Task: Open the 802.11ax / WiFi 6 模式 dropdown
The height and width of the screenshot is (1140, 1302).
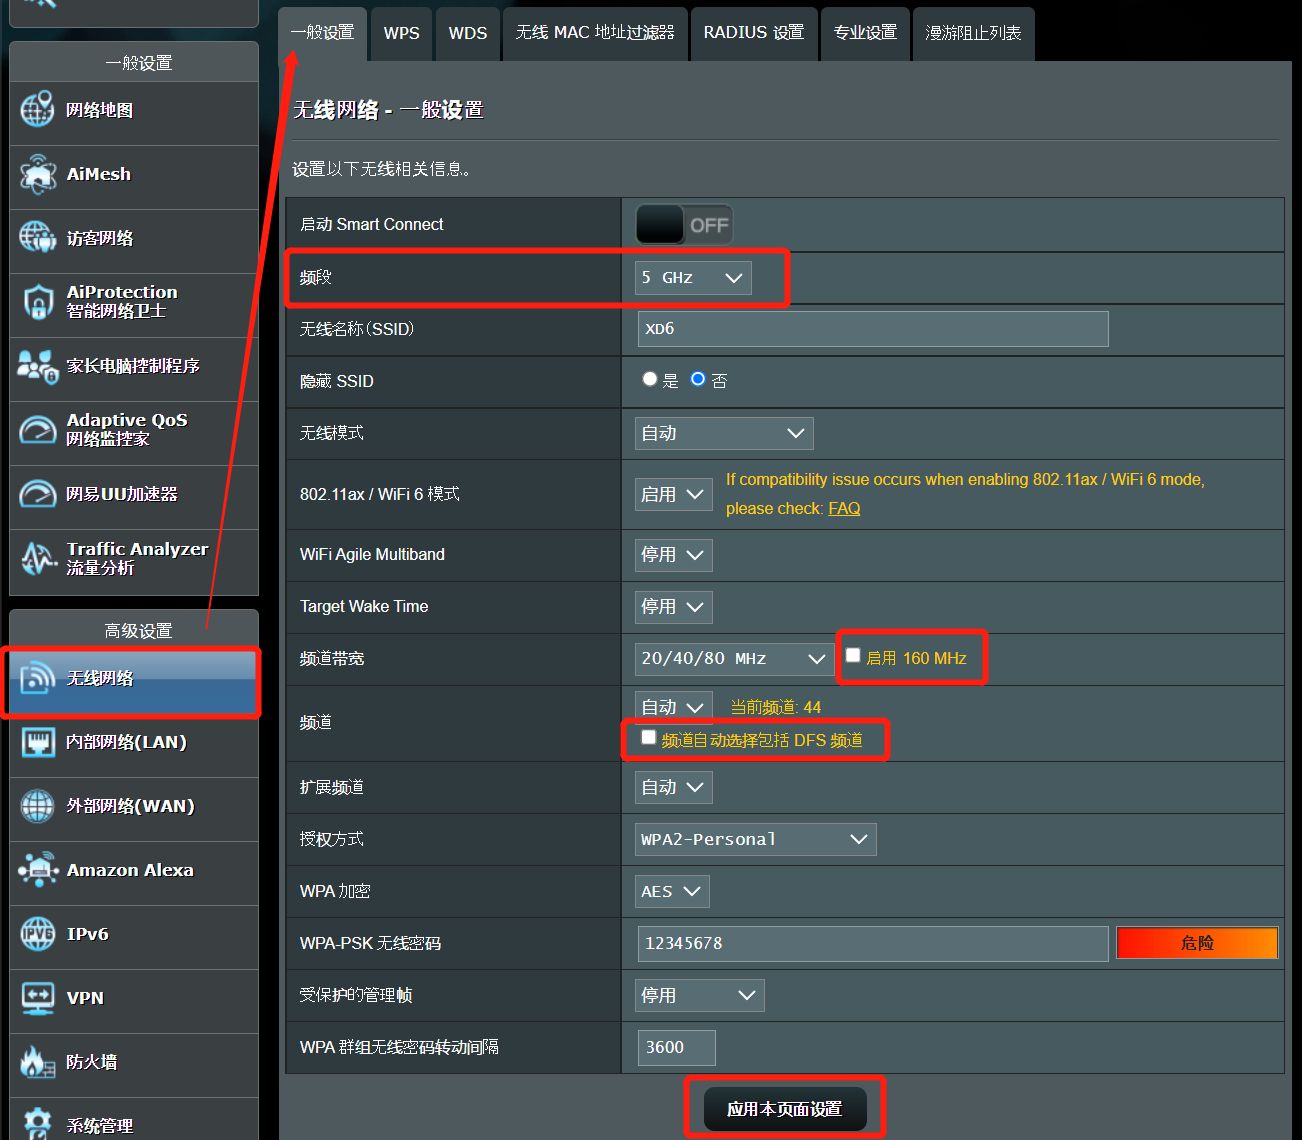Action: point(673,494)
